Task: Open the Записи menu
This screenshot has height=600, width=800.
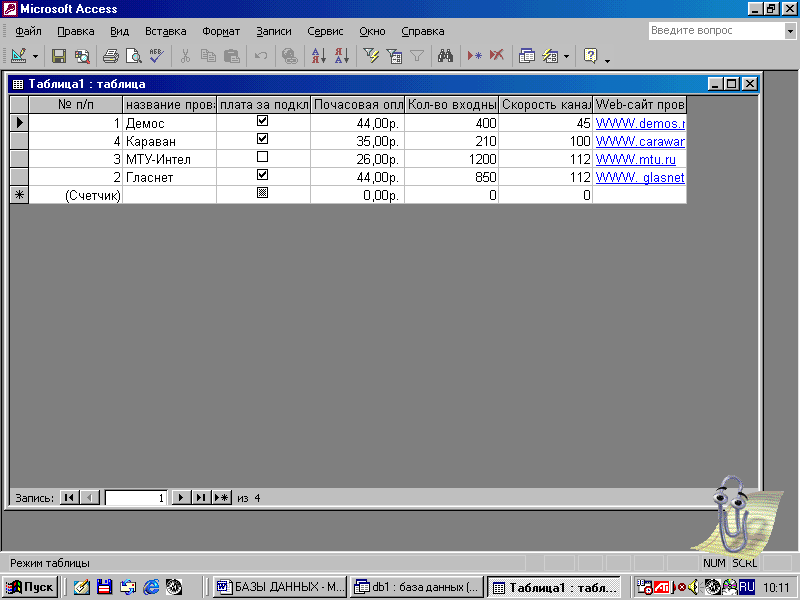Action: tap(273, 31)
